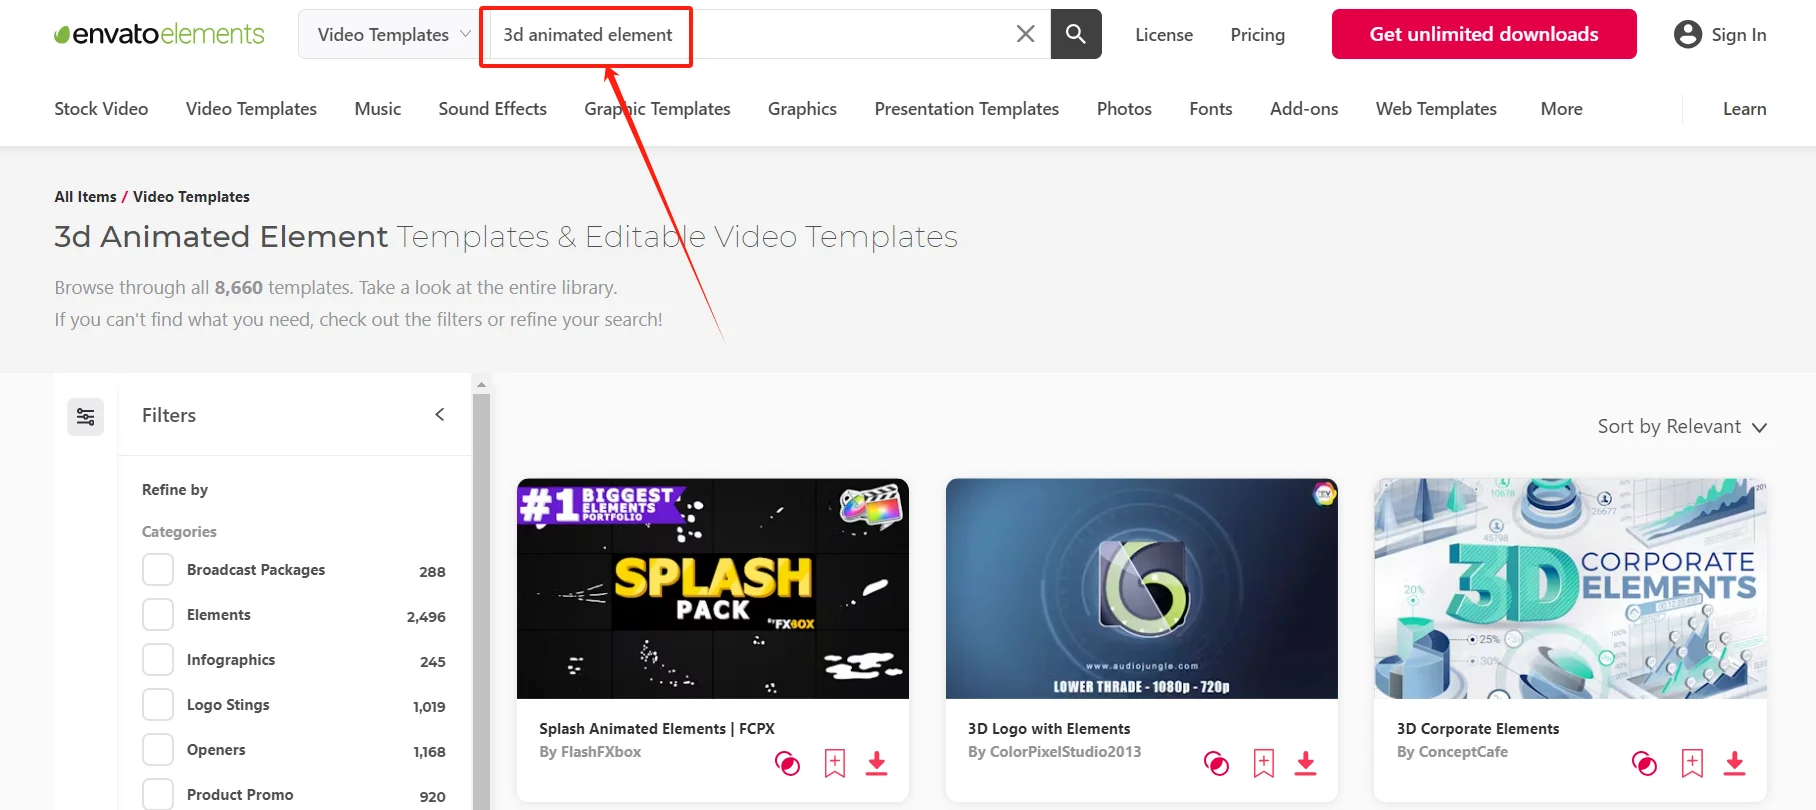This screenshot has height=810, width=1816.
Task: Open the Splash Animated Elements | FCPX title
Action: [657, 729]
